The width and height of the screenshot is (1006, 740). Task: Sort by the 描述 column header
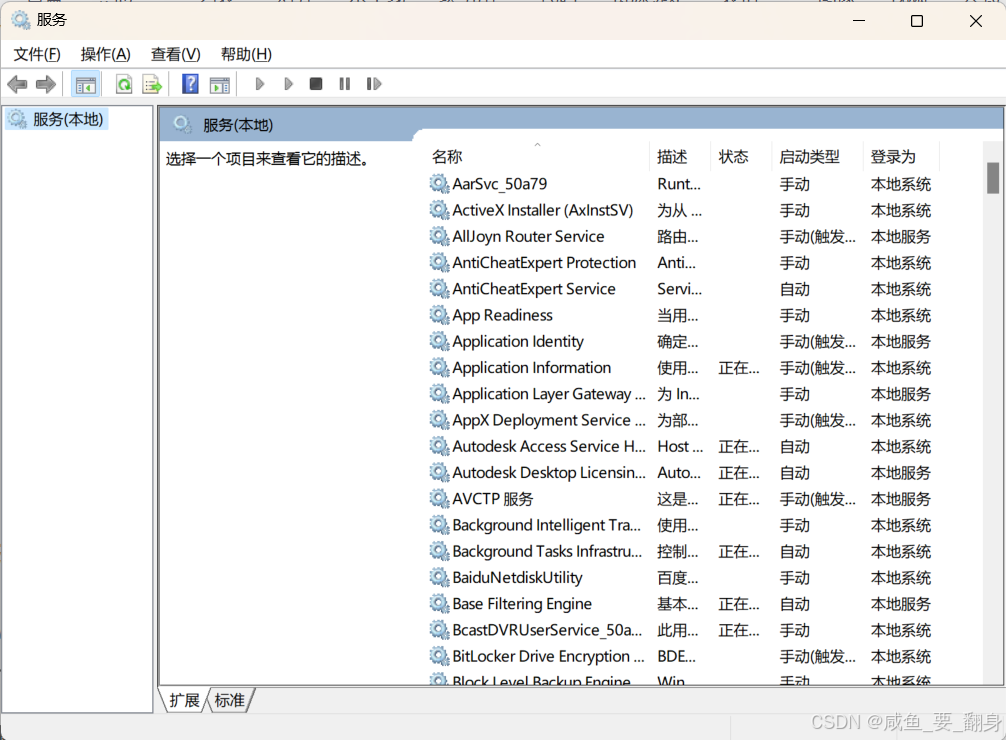(679, 157)
